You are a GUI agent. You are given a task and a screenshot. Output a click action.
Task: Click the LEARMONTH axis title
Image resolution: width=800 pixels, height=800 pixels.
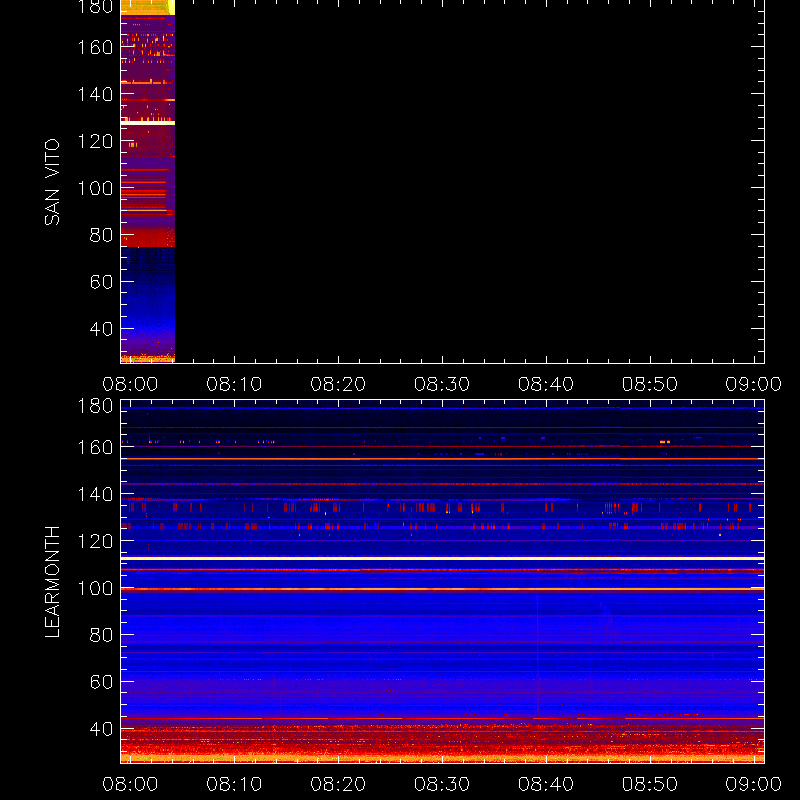52,582
